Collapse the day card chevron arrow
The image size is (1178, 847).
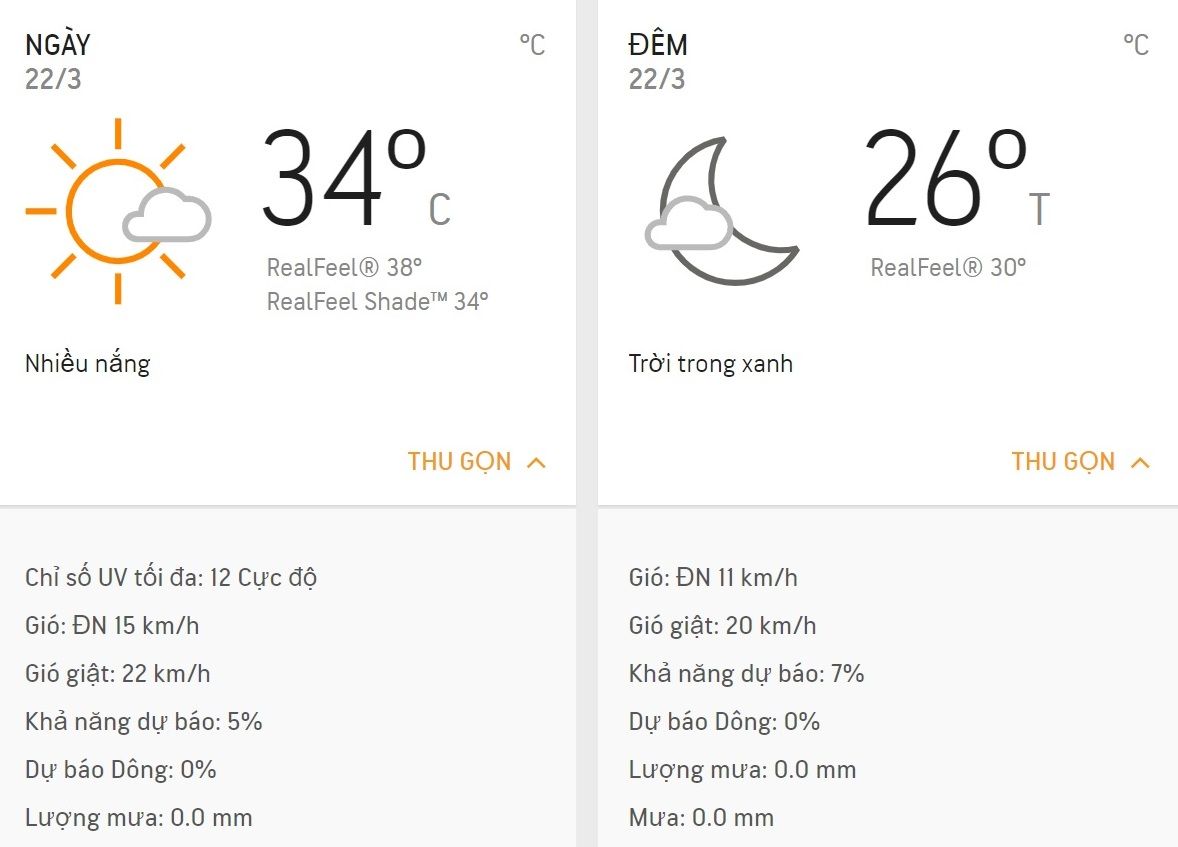pos(536,462)
